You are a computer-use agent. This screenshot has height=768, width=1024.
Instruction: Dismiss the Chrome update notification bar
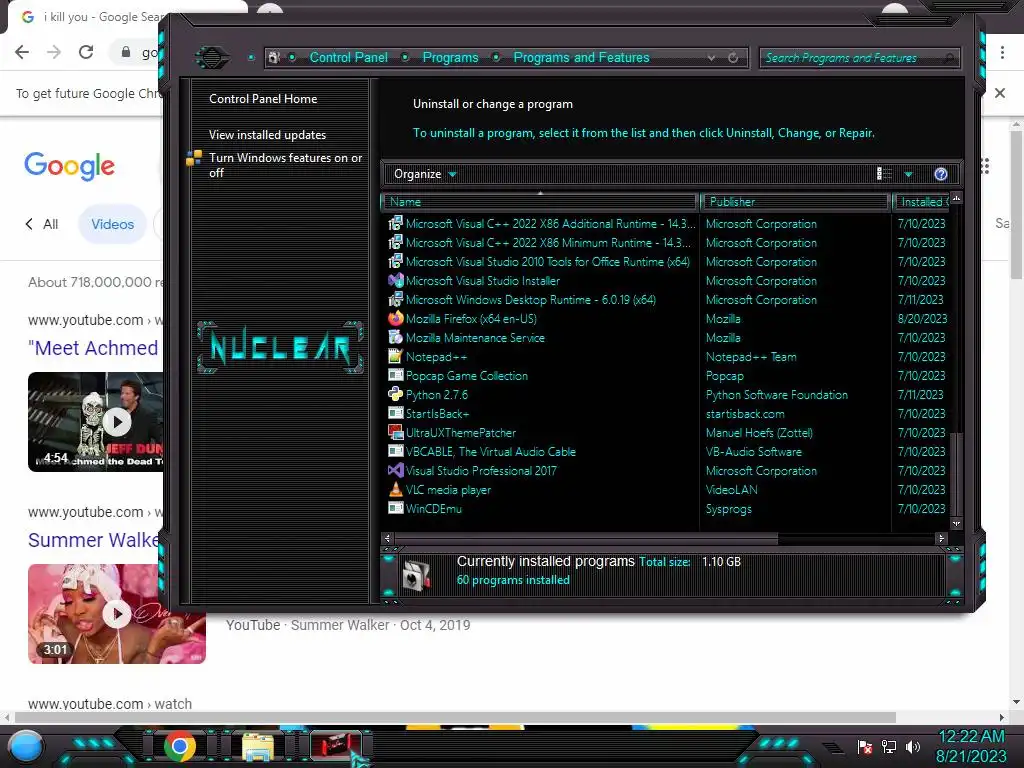click(999, 93)
